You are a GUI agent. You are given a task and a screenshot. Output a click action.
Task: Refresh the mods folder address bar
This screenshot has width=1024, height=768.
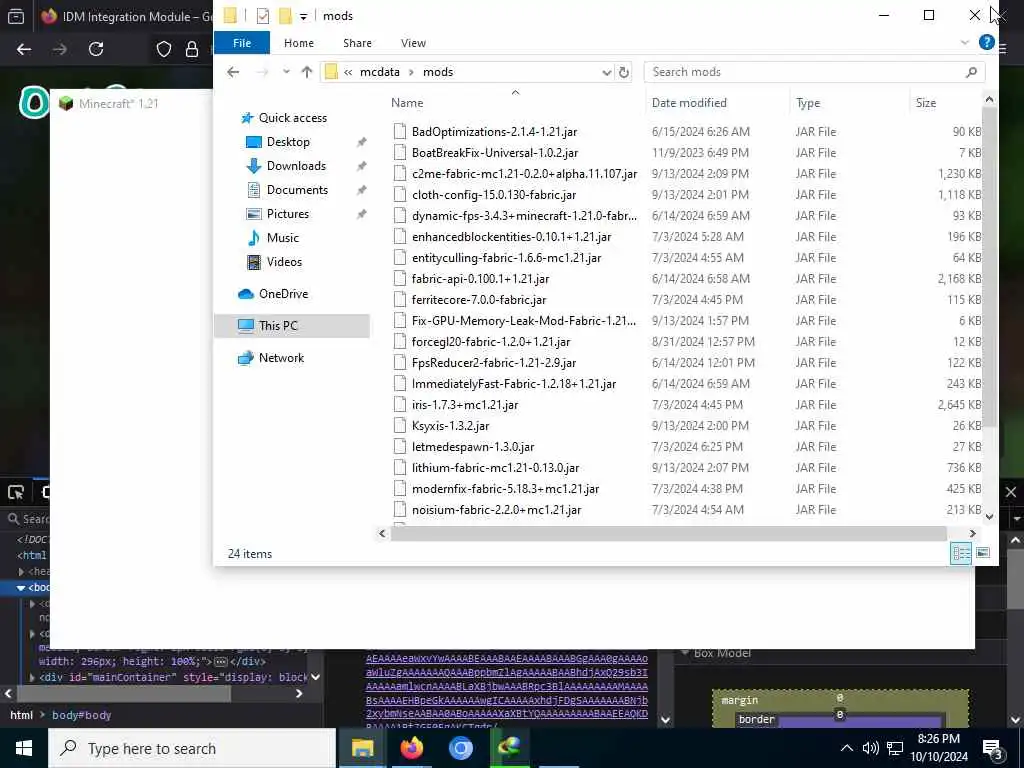(x=624, y=72)
